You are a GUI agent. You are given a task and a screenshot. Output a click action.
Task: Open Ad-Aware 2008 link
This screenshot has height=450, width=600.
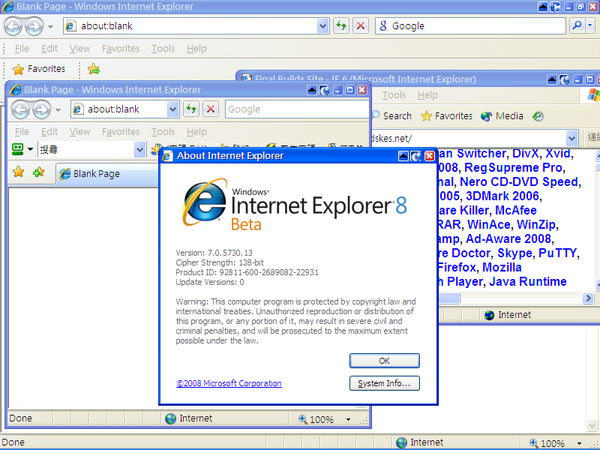pos(508,239)
